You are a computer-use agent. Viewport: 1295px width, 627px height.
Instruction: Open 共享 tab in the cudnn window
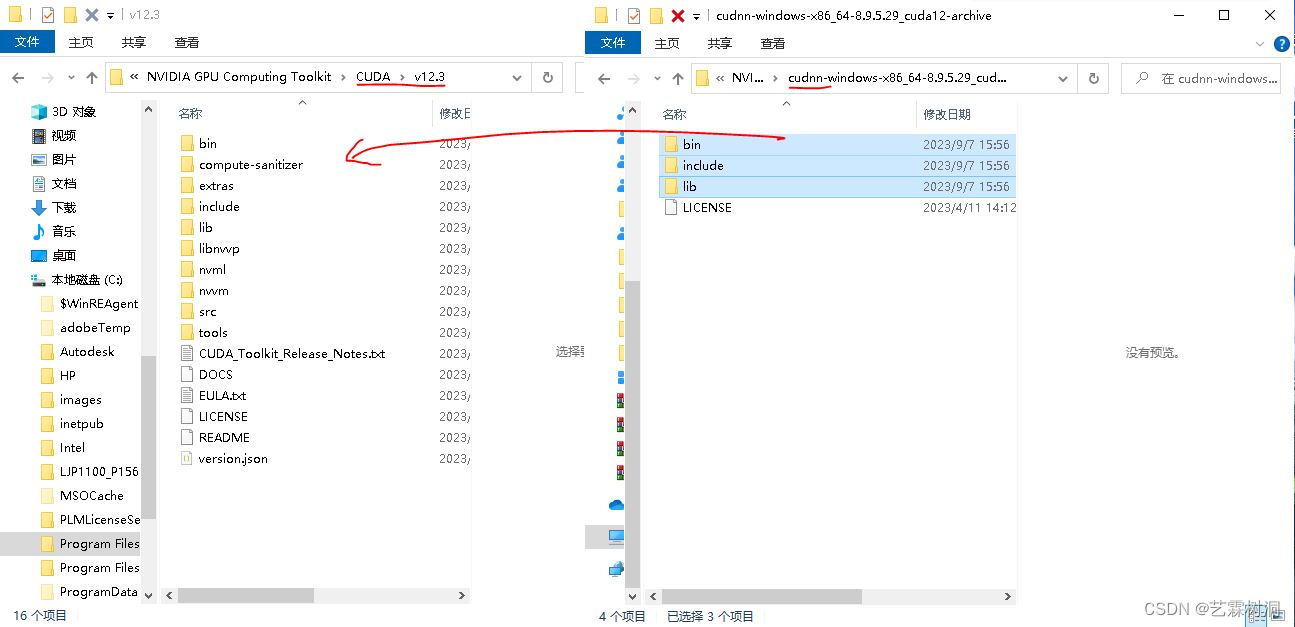point(719,43)
